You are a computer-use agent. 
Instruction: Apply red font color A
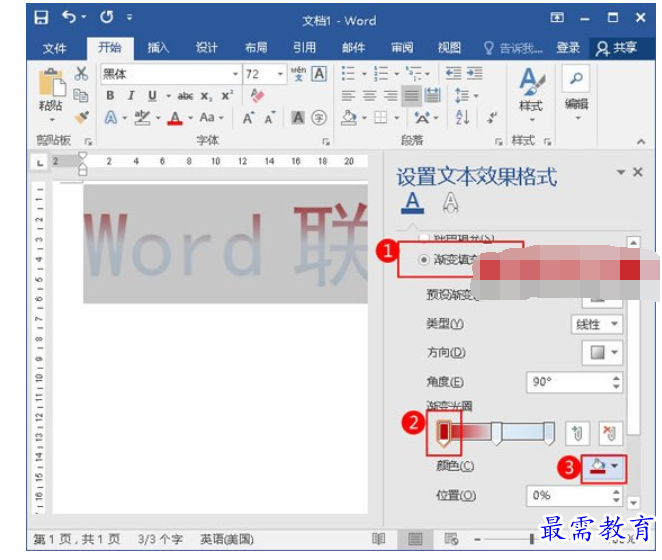coord(175,118)
